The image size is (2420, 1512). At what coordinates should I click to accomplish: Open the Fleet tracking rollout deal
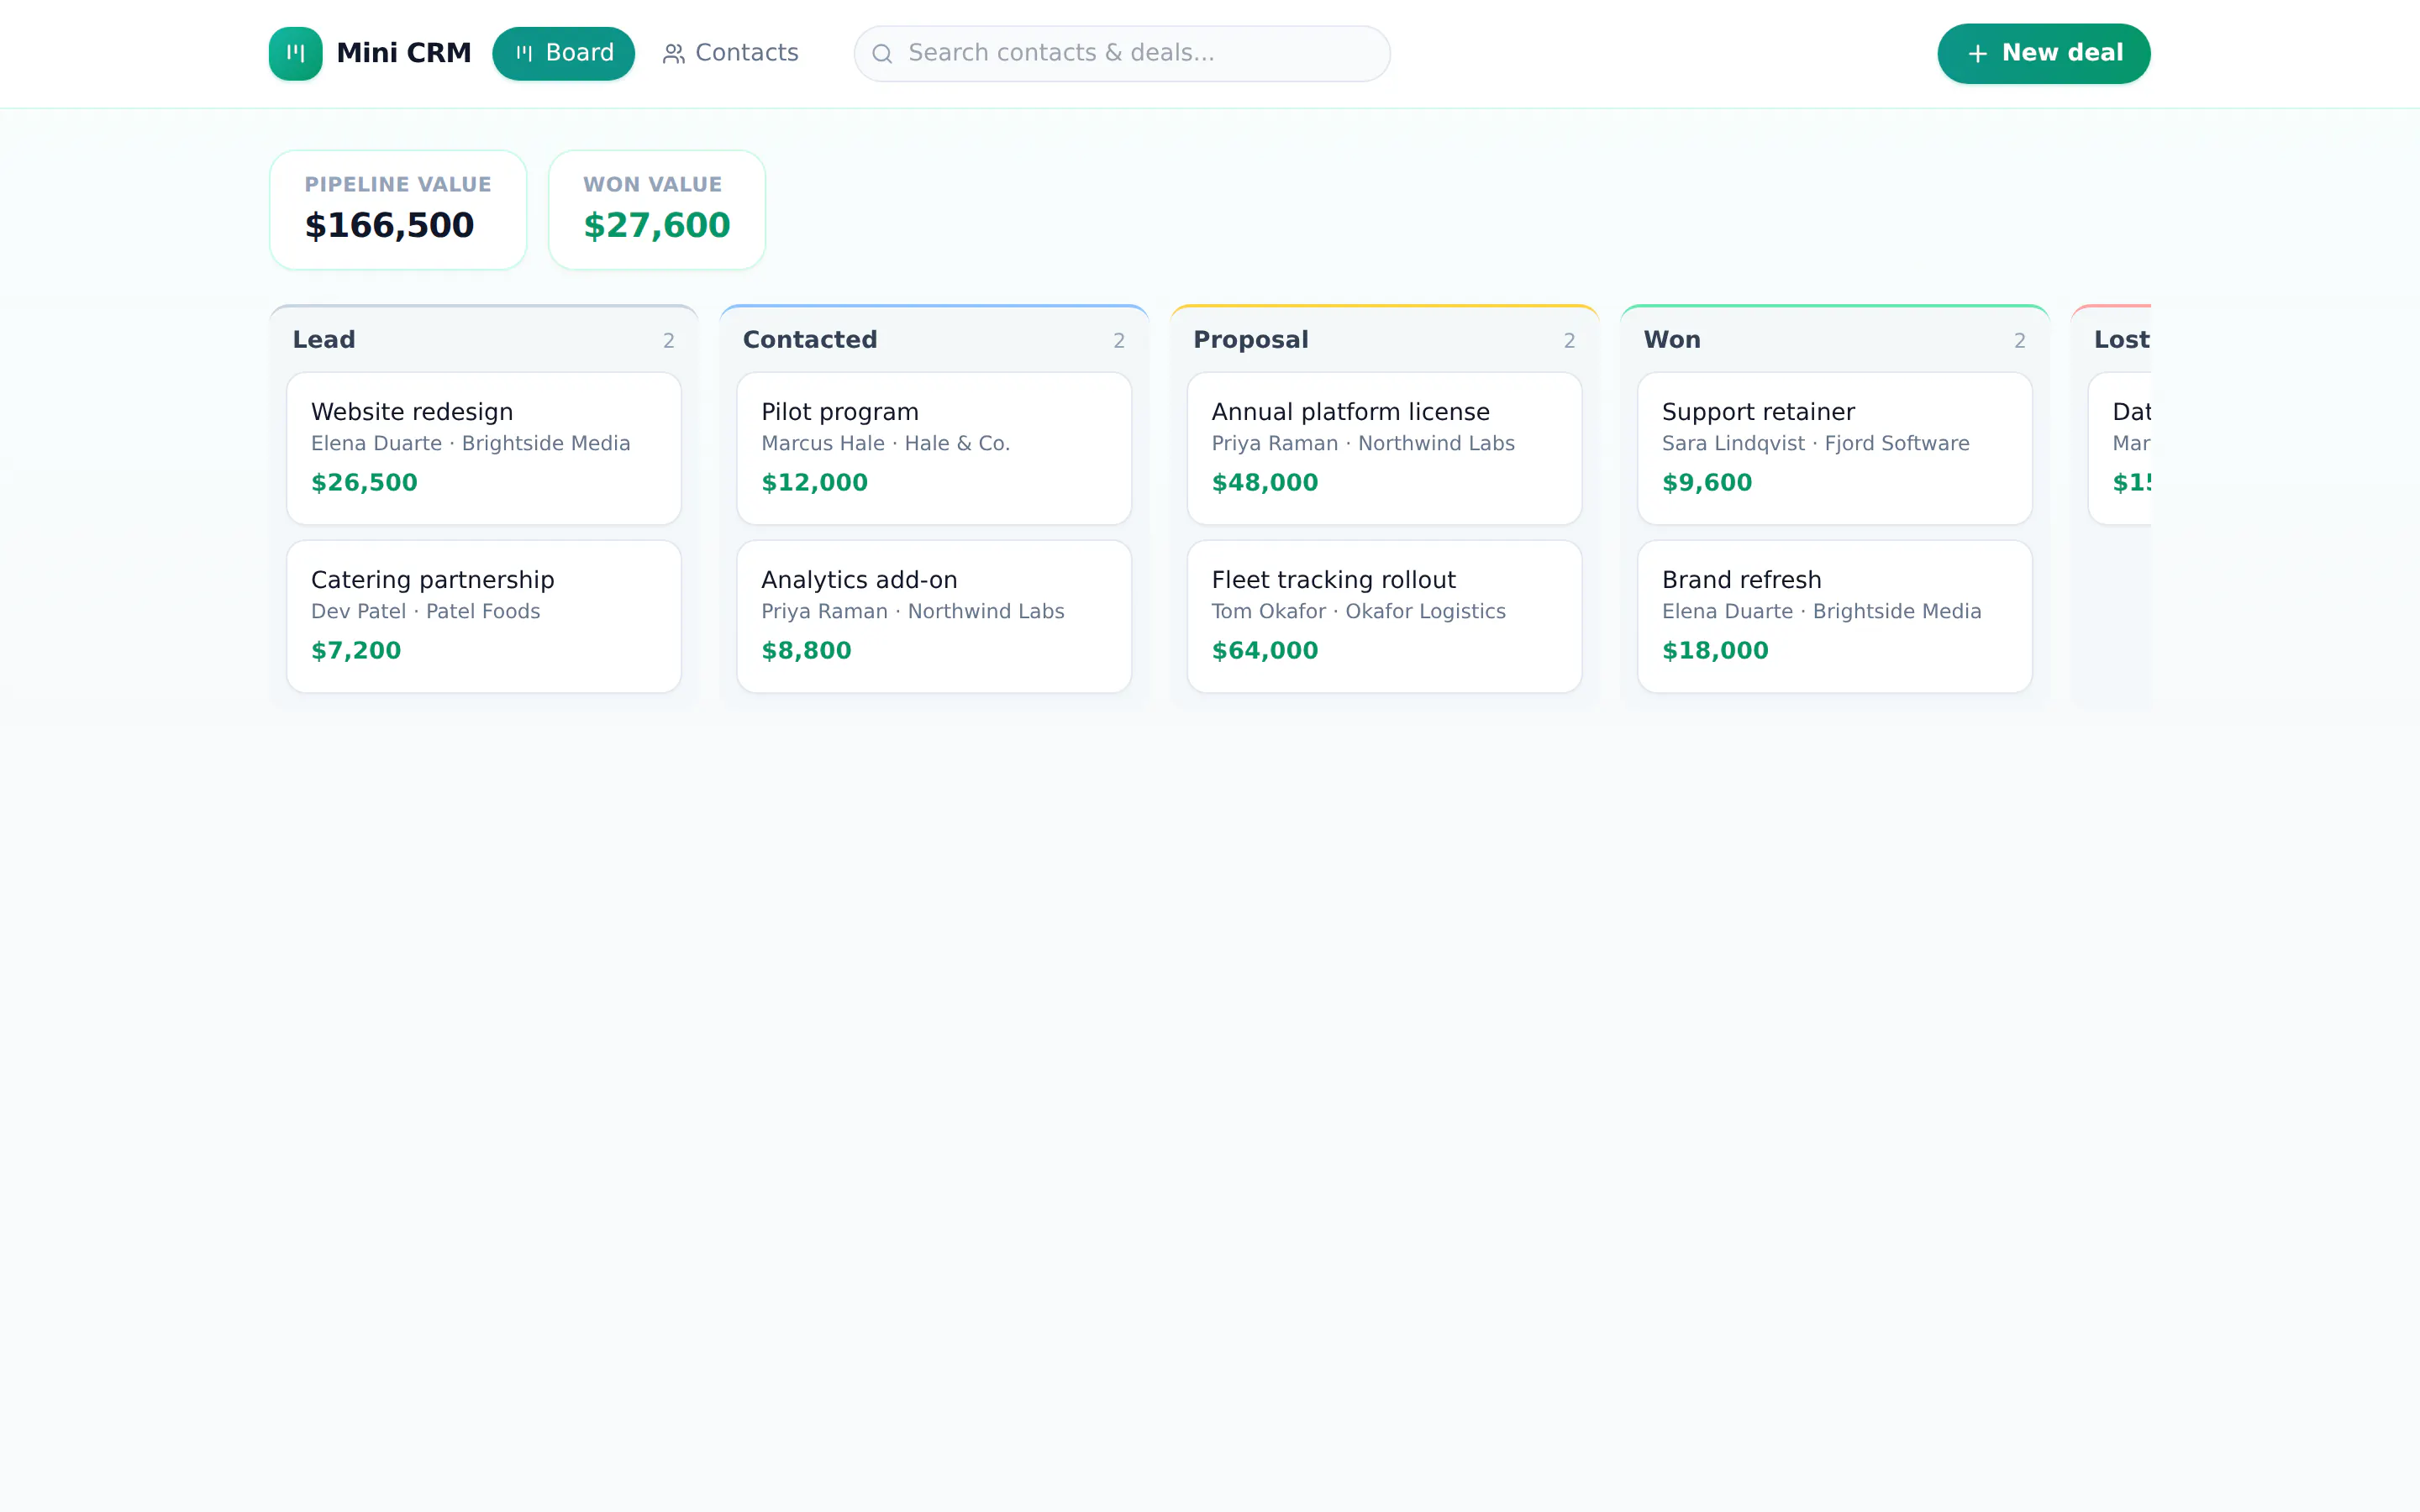[x=1384, y=617]
